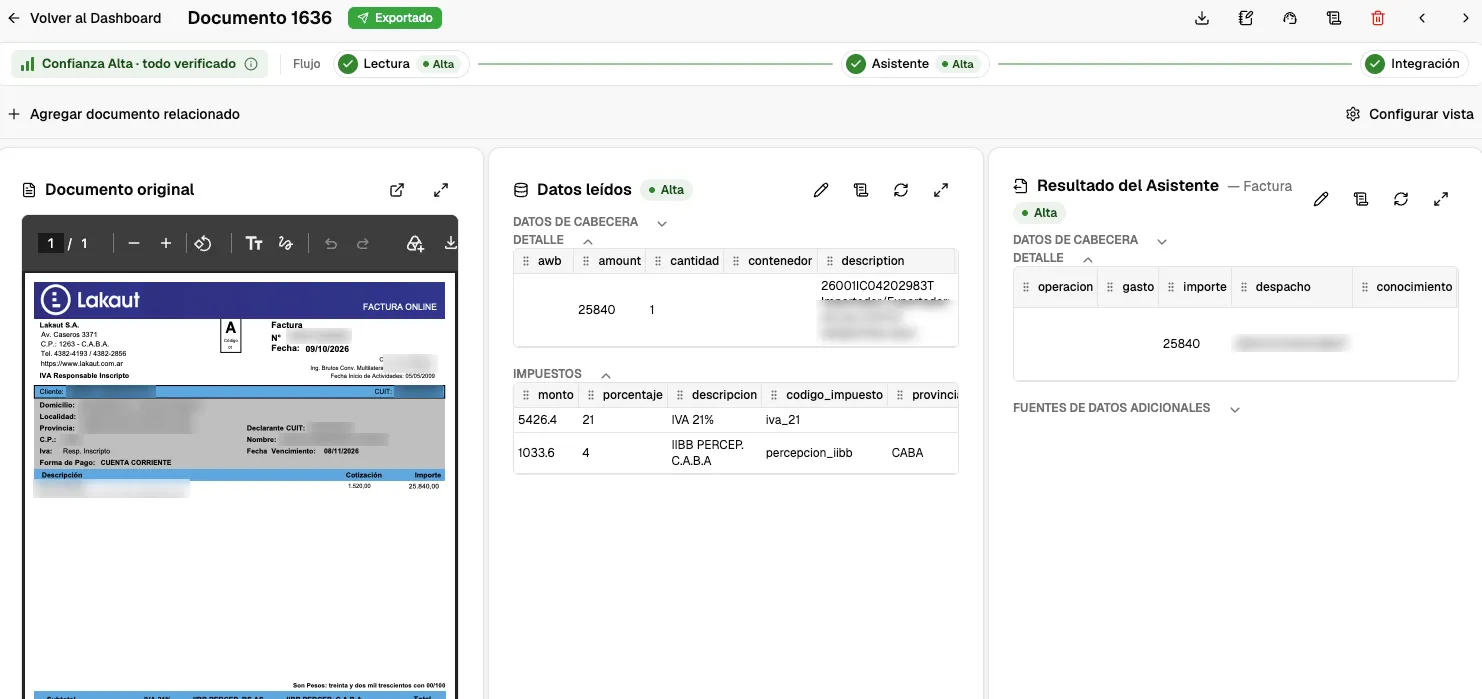The image size is (1482, 699).
Task: Refresh the Resultado del Asistente panel
Action: [1401, 199]
